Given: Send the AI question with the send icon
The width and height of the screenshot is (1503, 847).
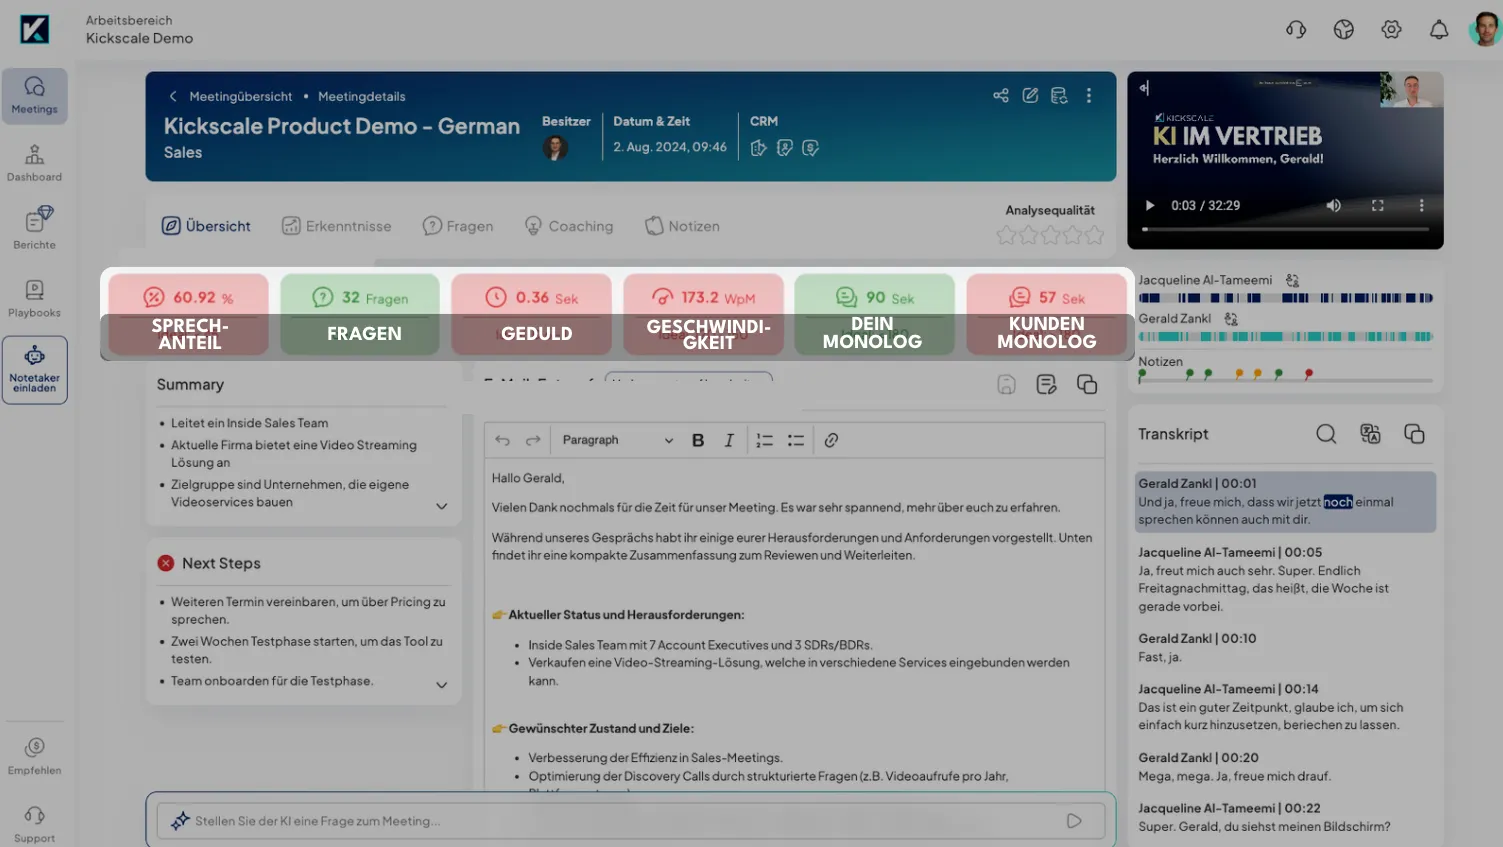Looking at the screenshot, I should (x=1074, y=821).
